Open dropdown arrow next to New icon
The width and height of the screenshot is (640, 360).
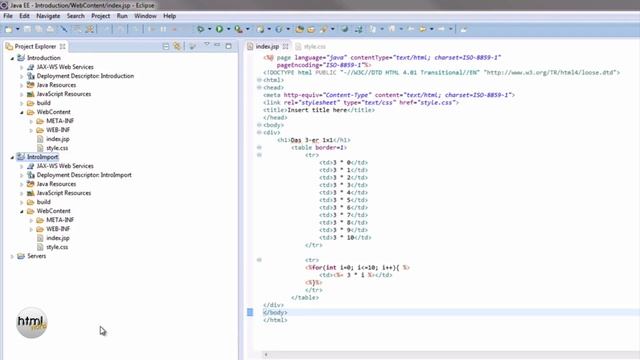[18, 29]
